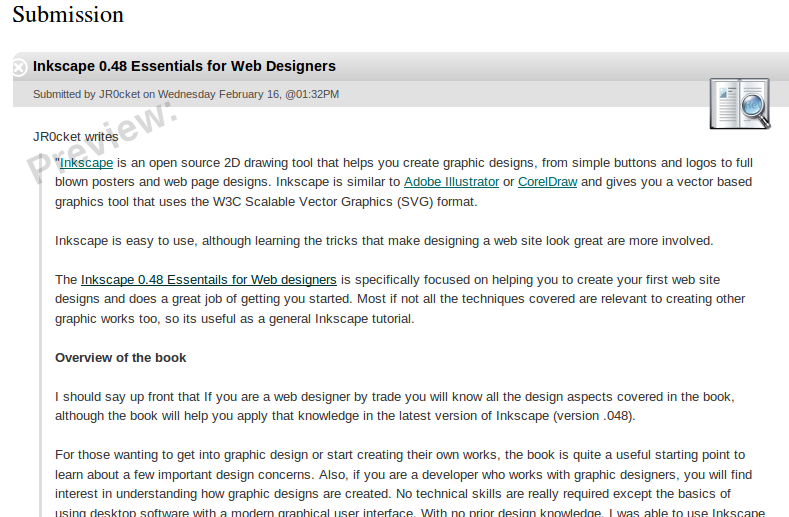Image resolution: width=789 pixels, height=517 pixels.
Task: Click the circled X icon beside the title
Action: point(19,67)
